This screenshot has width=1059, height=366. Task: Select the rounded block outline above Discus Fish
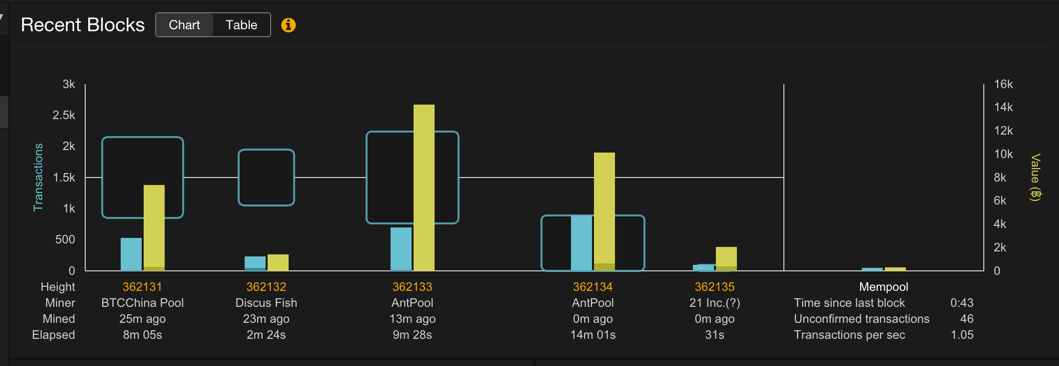(266, 178)
